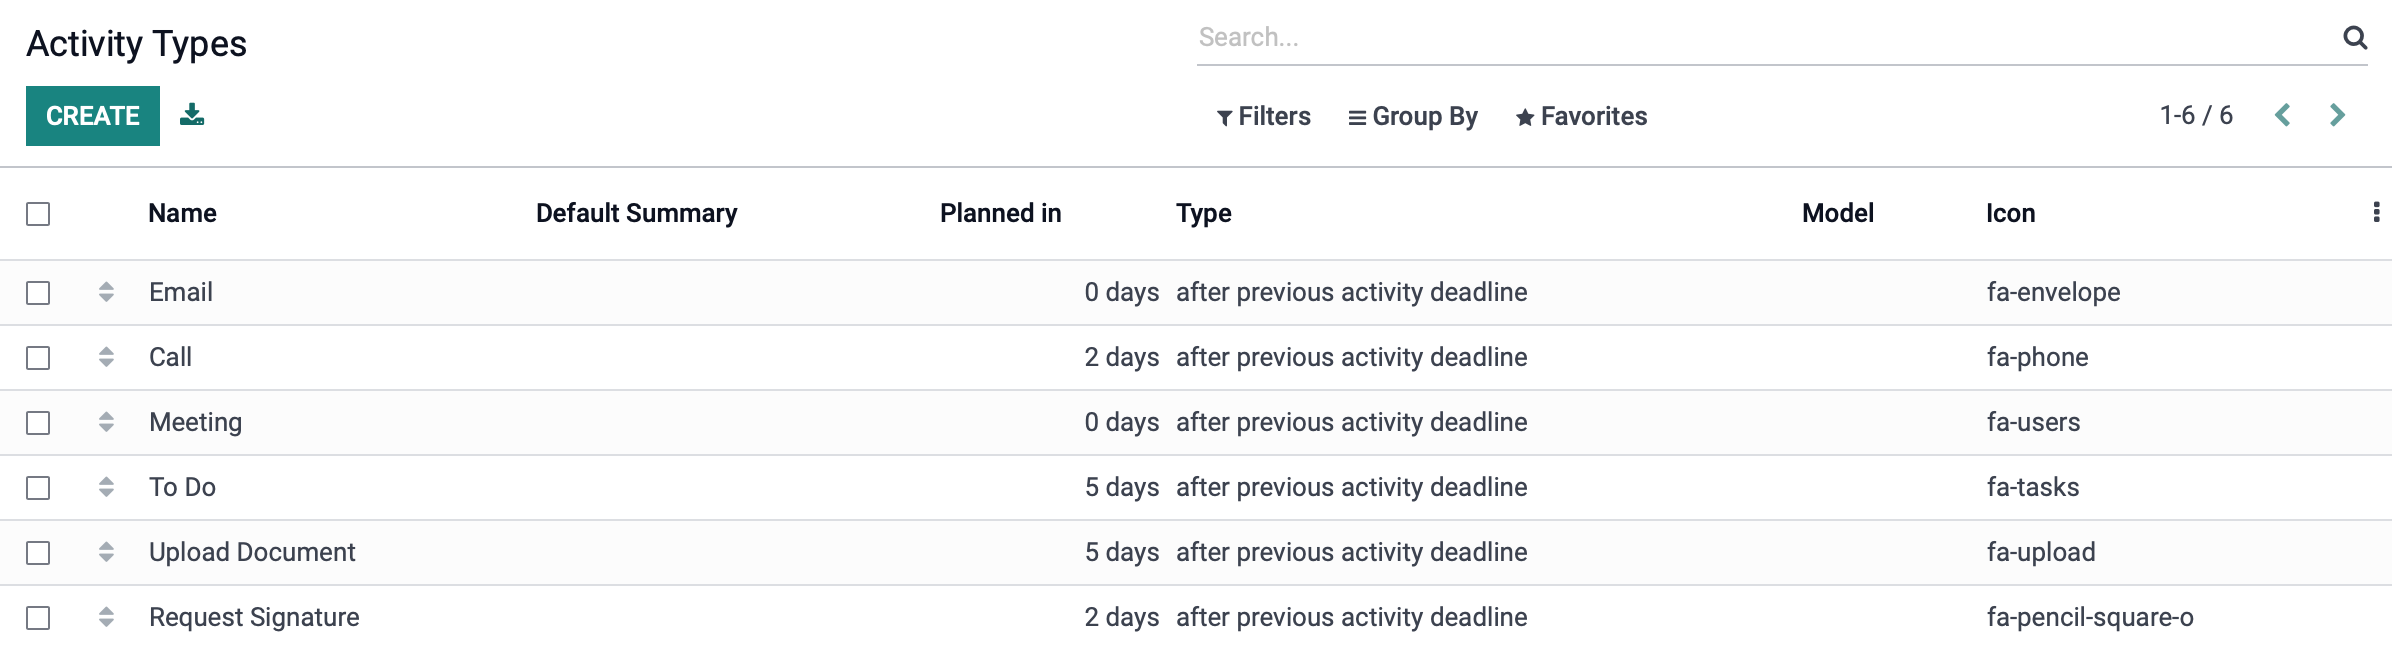The width and height of the screenshot is (2392, 646).
Task: Click drag handle for Email row
Action: [x=106, y=292]
